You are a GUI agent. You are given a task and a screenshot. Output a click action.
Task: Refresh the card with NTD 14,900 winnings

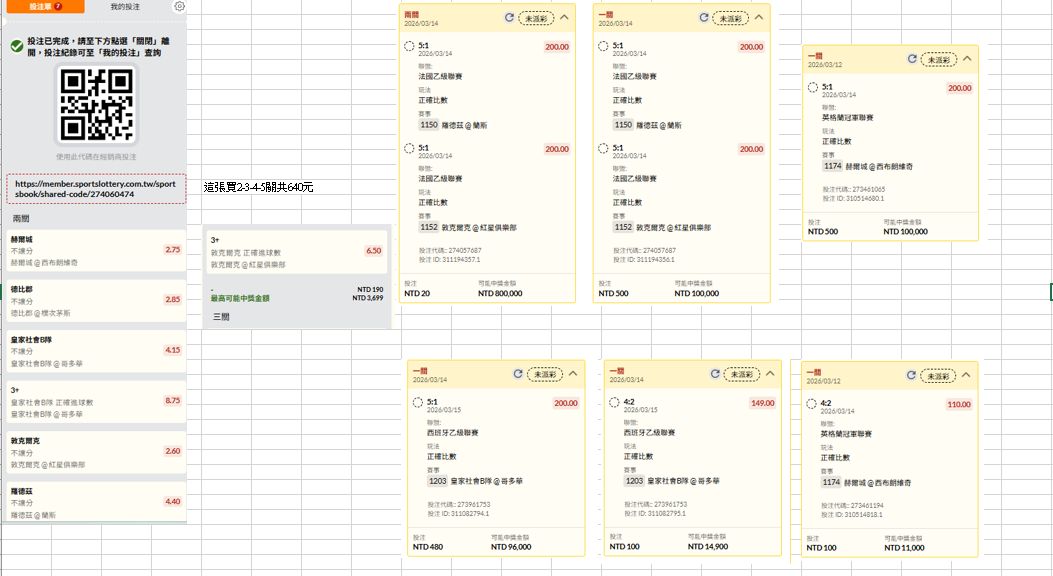715,374
